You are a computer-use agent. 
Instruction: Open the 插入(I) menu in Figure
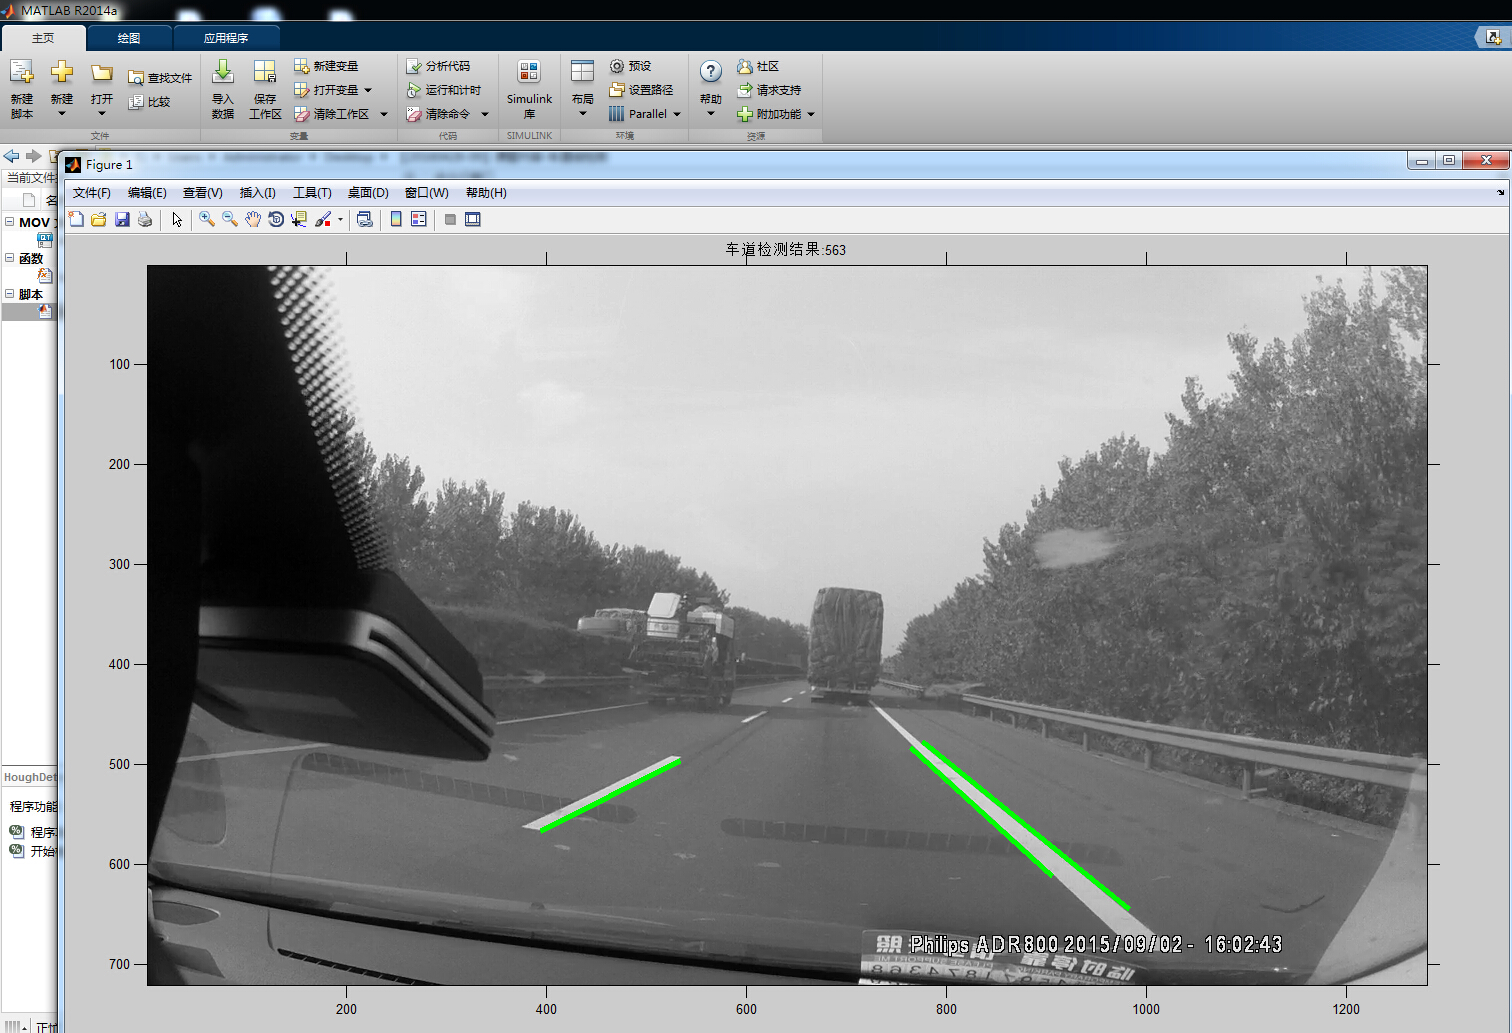coord(258,193)
